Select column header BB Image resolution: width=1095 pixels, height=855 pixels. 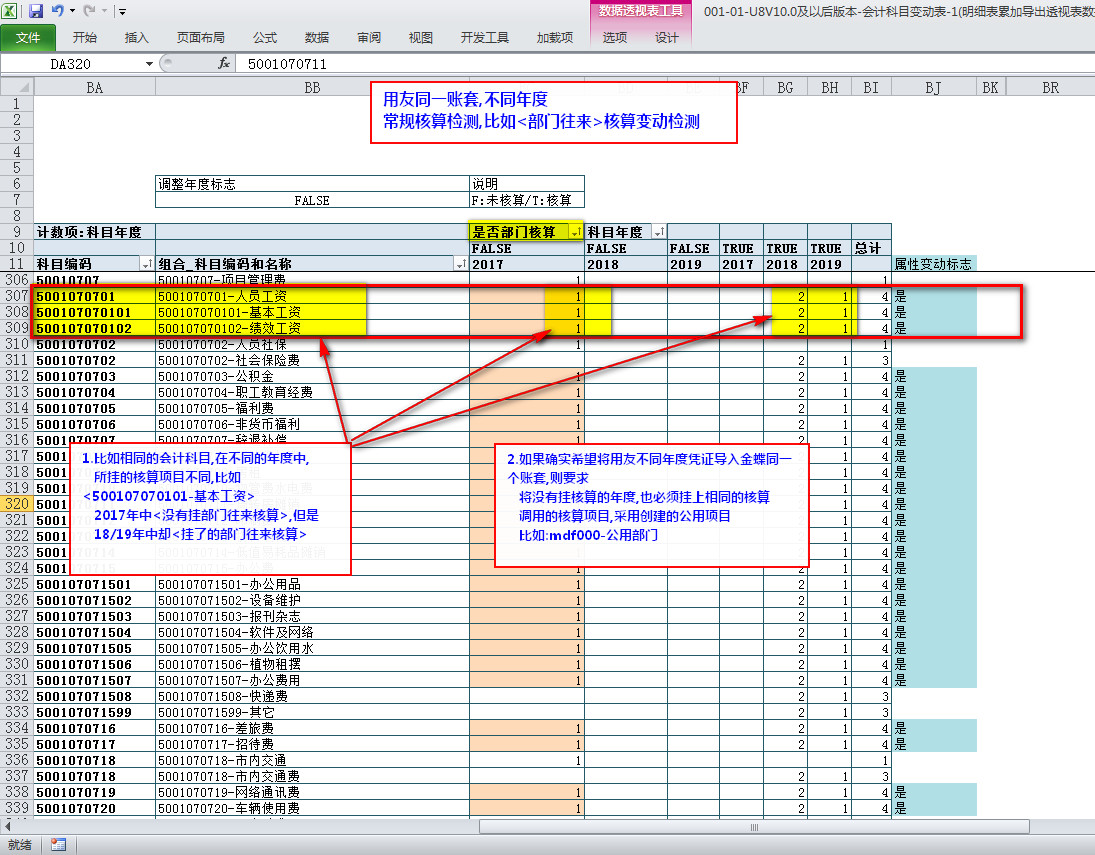[x=312, y=88]
